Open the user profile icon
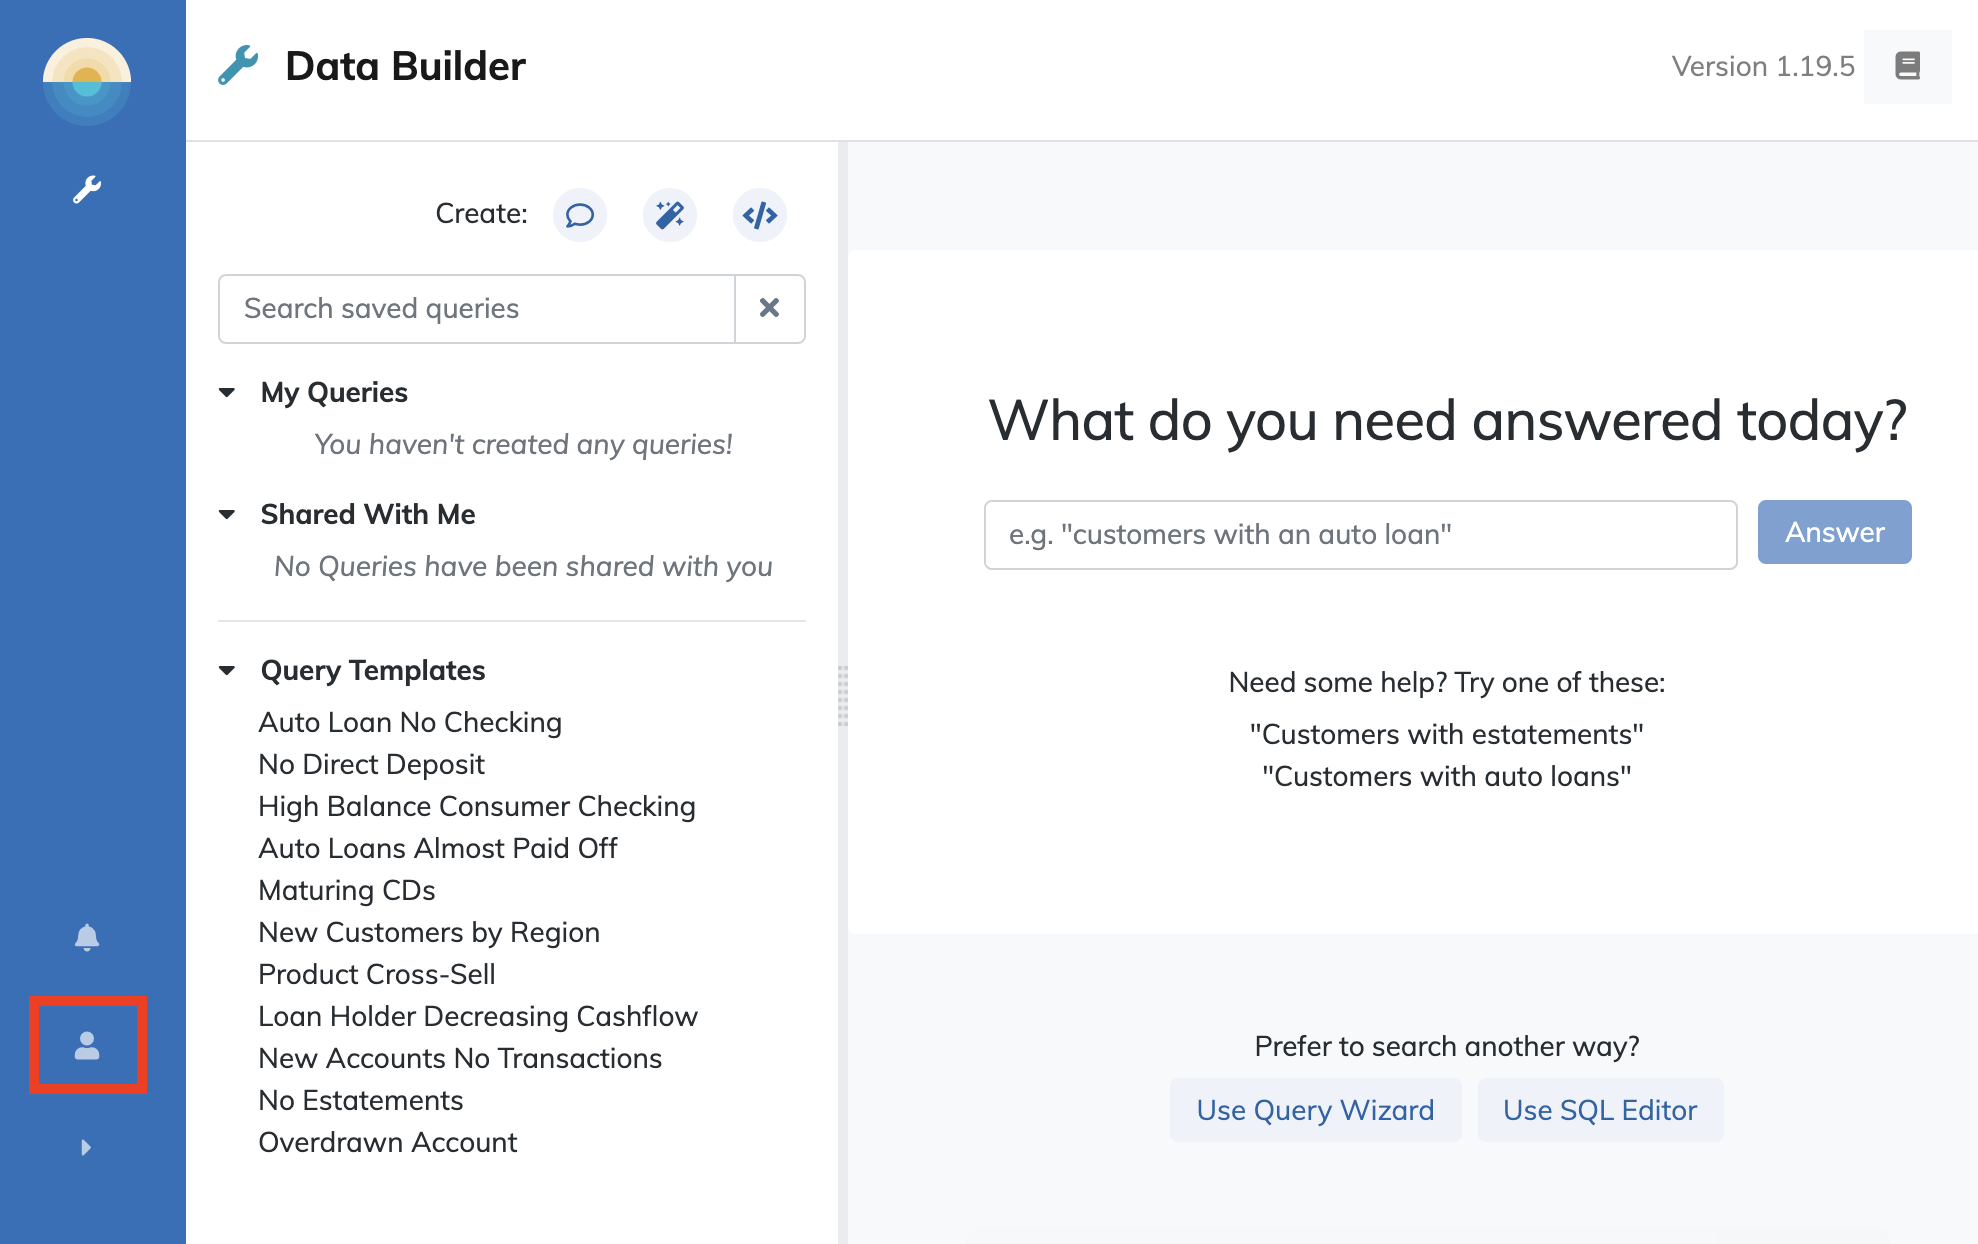1978x1244 pixels. (87, 1045)
